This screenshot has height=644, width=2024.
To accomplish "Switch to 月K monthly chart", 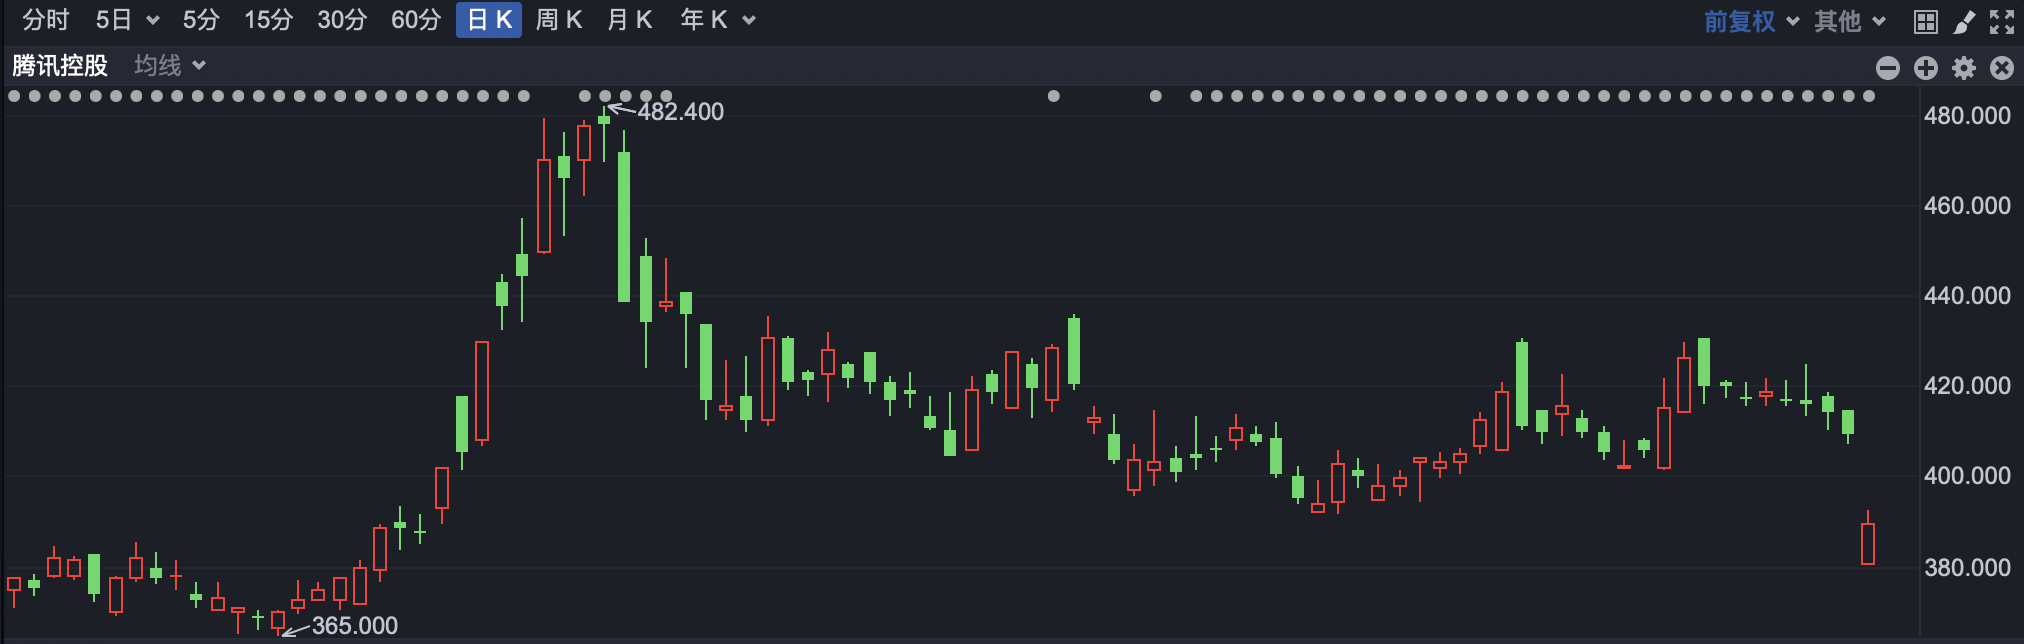I will pos(630,20).
